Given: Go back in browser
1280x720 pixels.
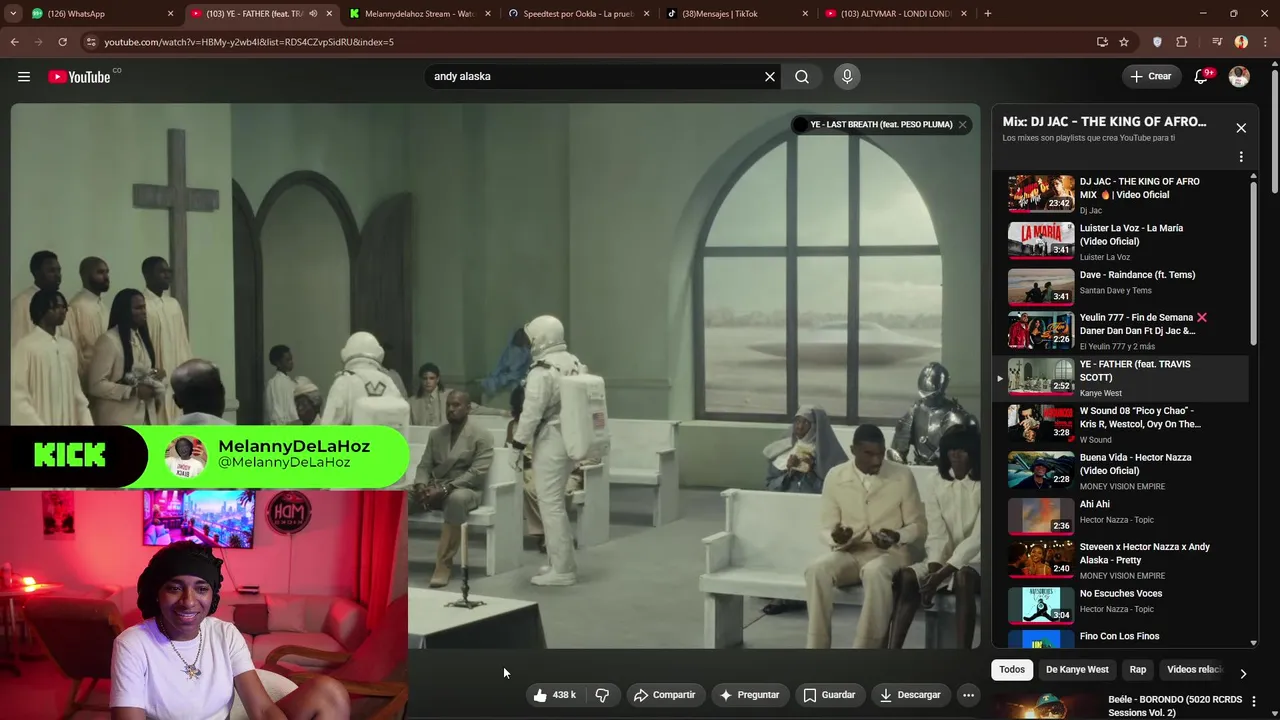Looking at the screenshot, I should (14, 42).
